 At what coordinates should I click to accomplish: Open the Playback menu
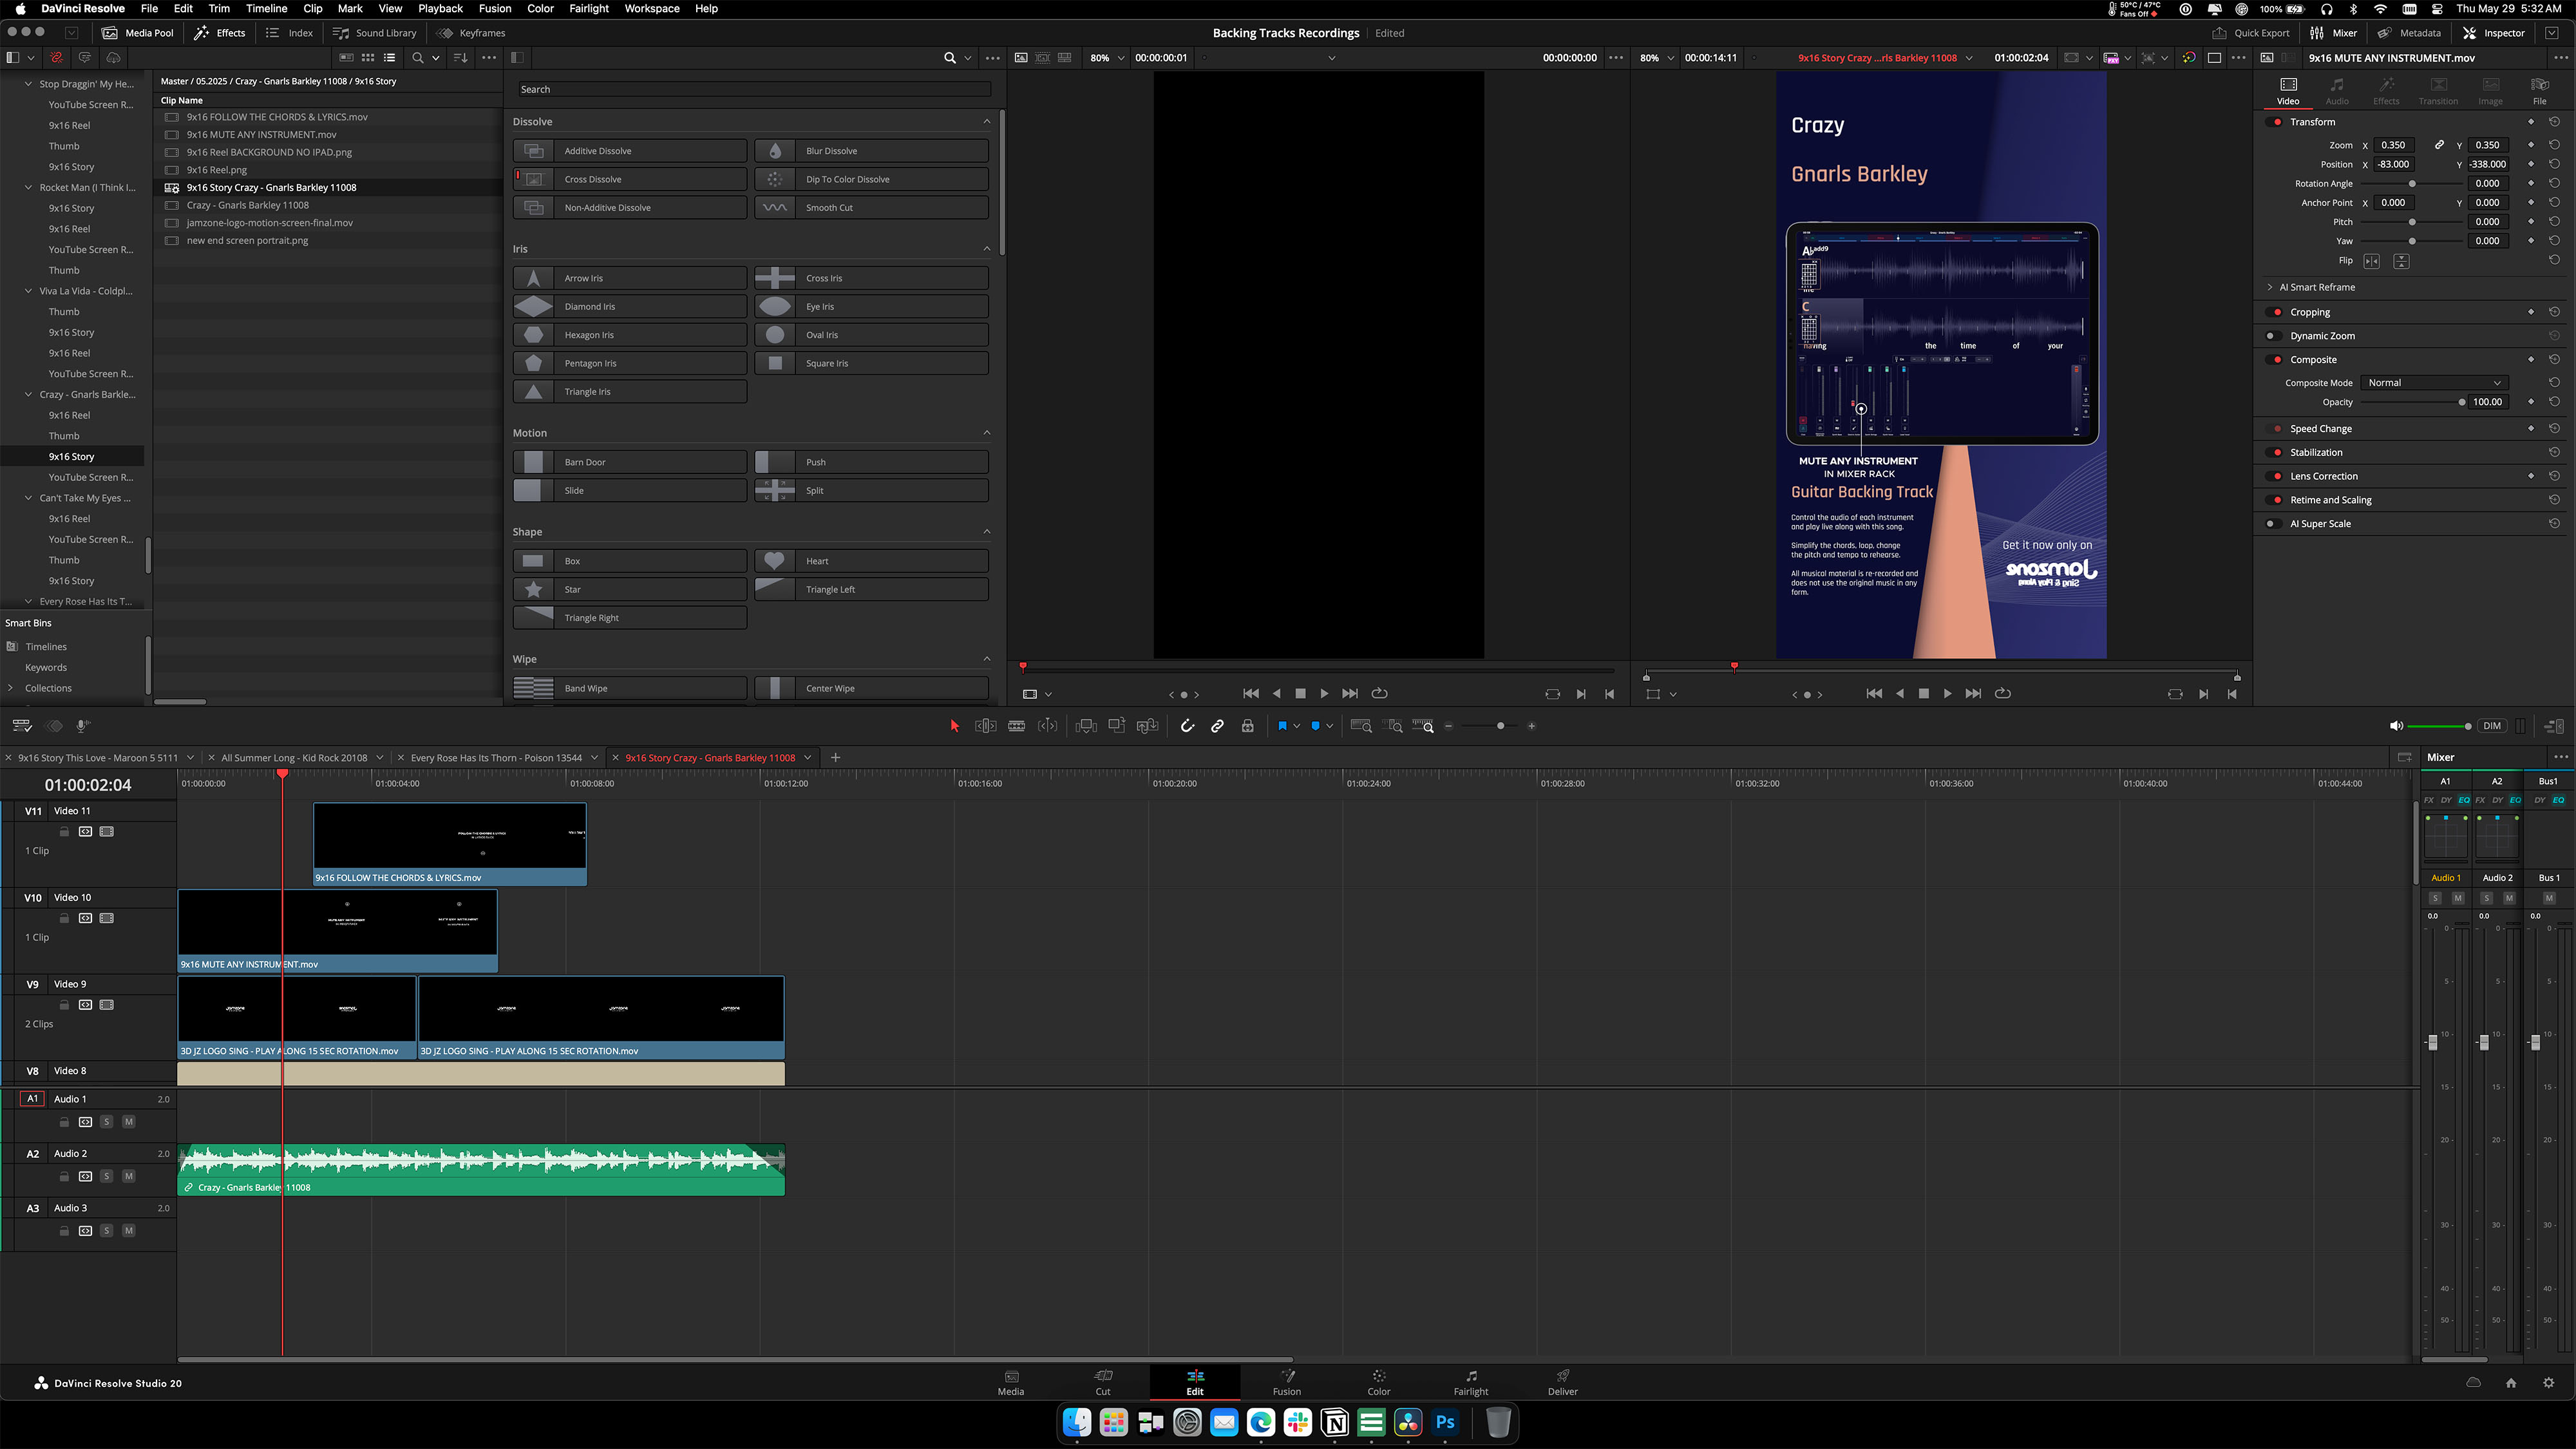tap(440, 8)
